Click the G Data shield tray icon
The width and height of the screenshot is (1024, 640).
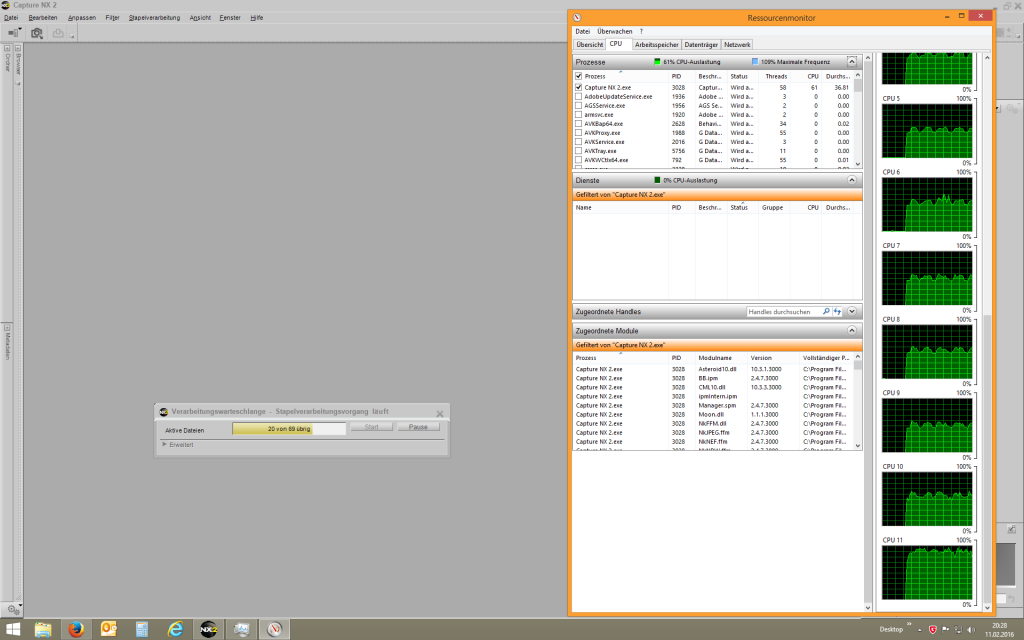pos(933,630)
